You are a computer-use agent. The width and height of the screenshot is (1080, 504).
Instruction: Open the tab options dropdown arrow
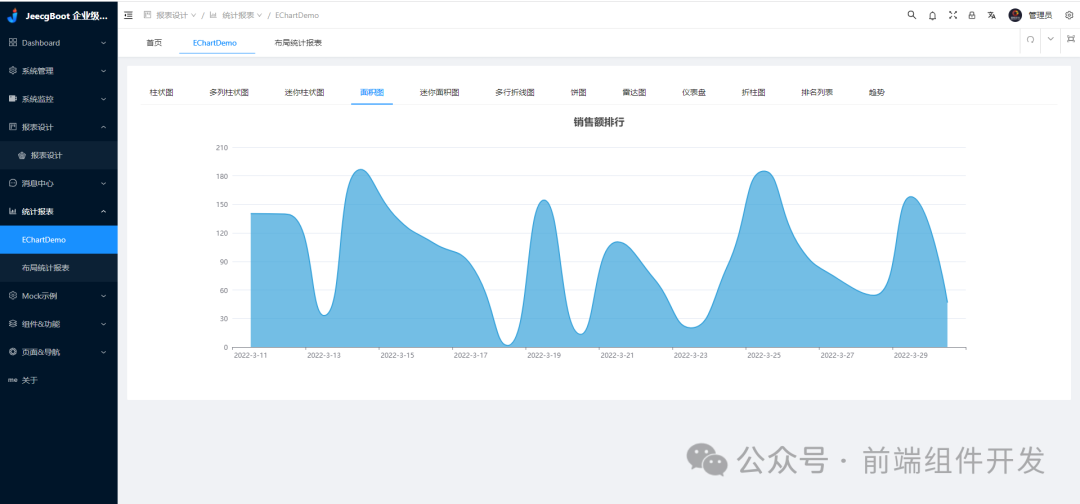pyautogui.click(x=1050, y=39)
